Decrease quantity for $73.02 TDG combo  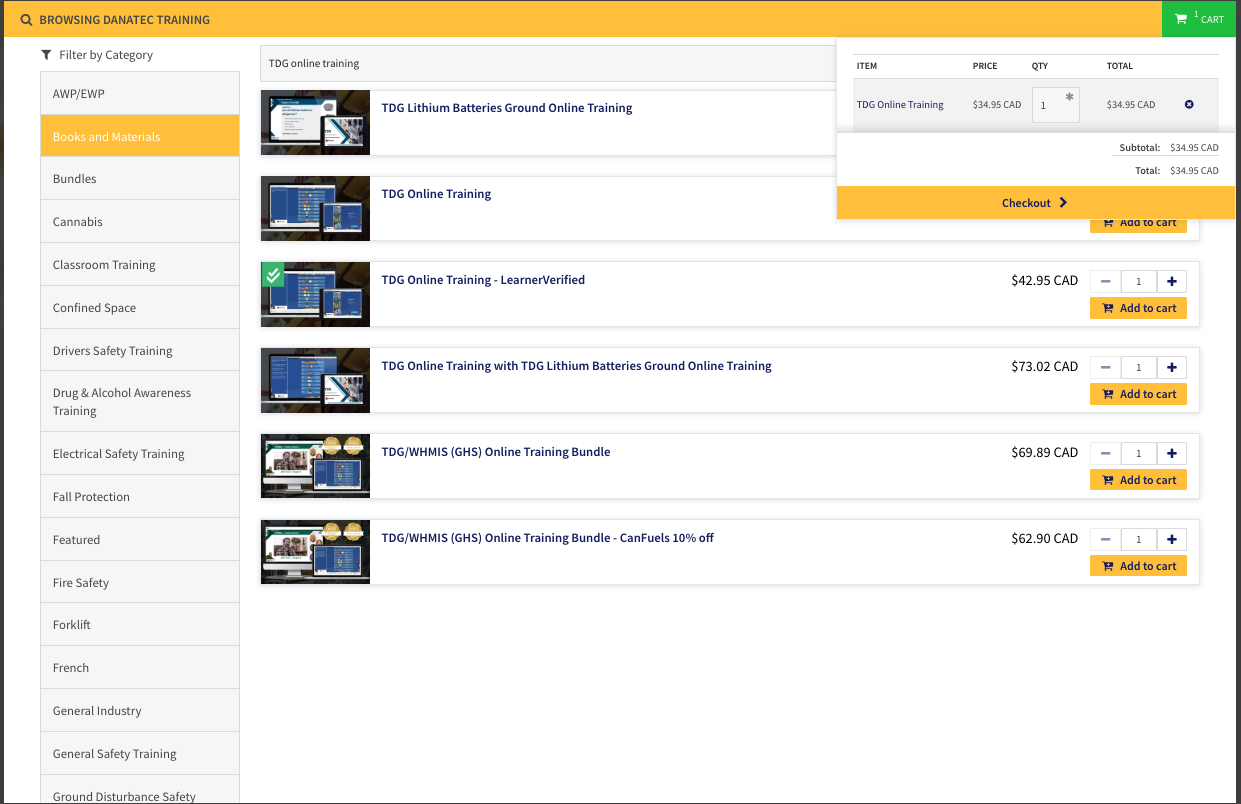point(1106,367)
